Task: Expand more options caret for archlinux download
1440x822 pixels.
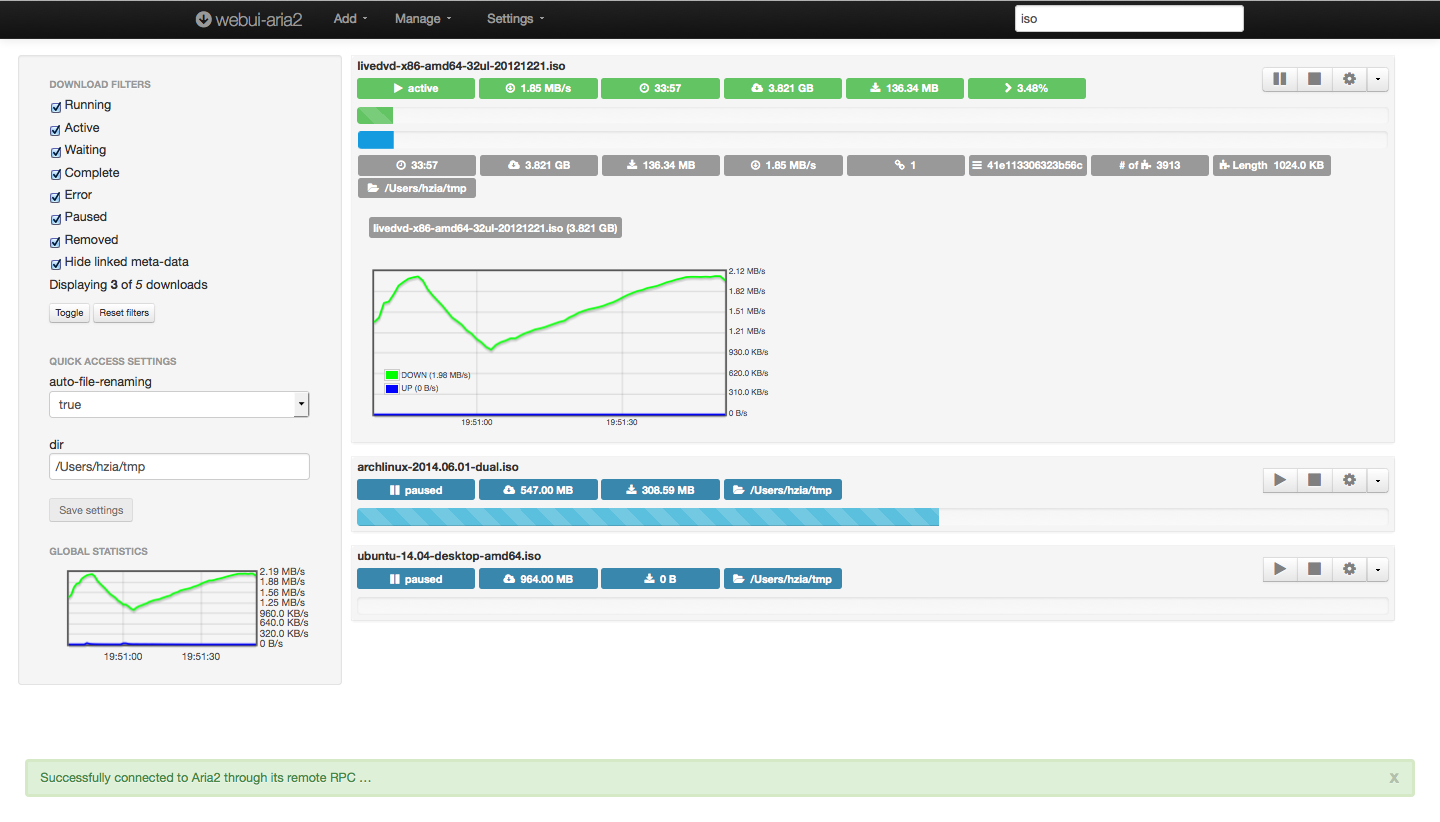Action: (x=1378, y=481)
